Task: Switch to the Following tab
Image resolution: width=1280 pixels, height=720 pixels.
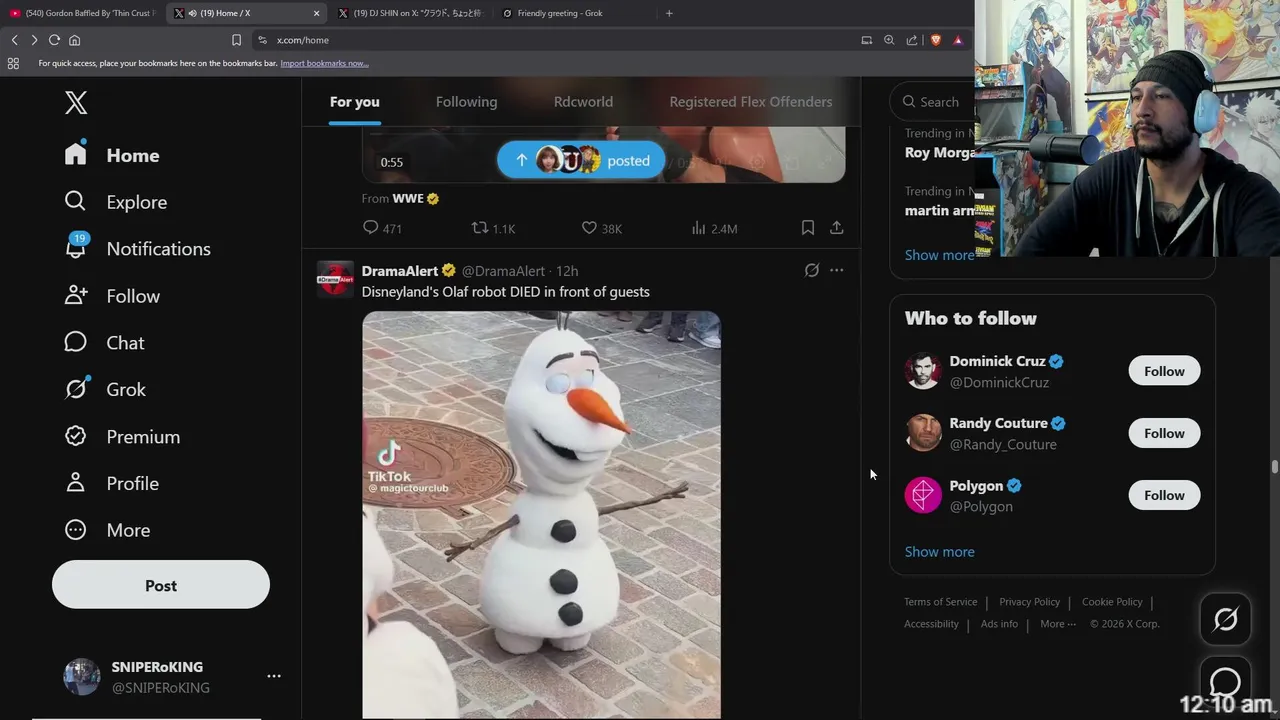Action: coord(466,102)
